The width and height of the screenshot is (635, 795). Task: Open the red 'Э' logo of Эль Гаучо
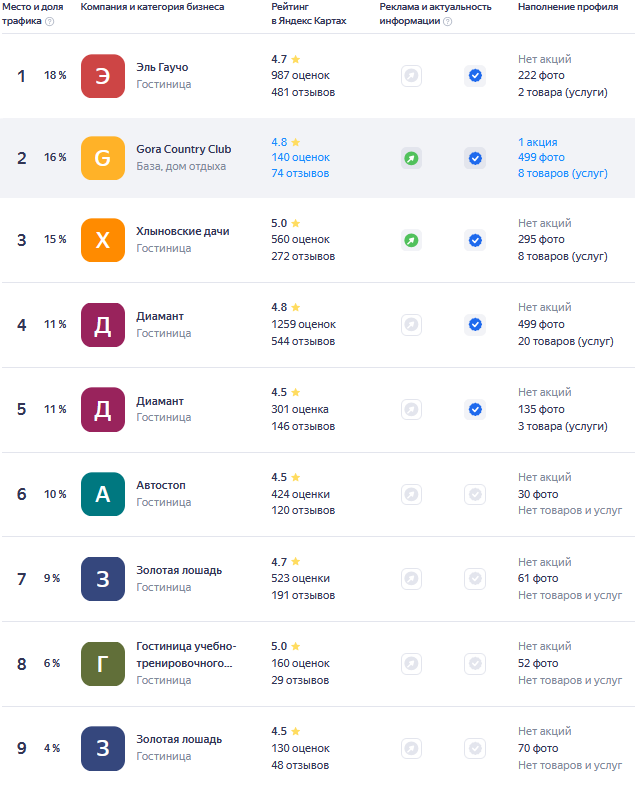pyautogui.click(x=103, y=76)
